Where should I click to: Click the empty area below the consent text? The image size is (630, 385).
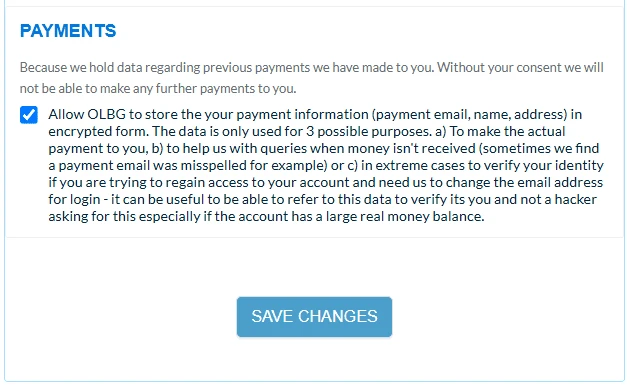[x=314, y=265]
